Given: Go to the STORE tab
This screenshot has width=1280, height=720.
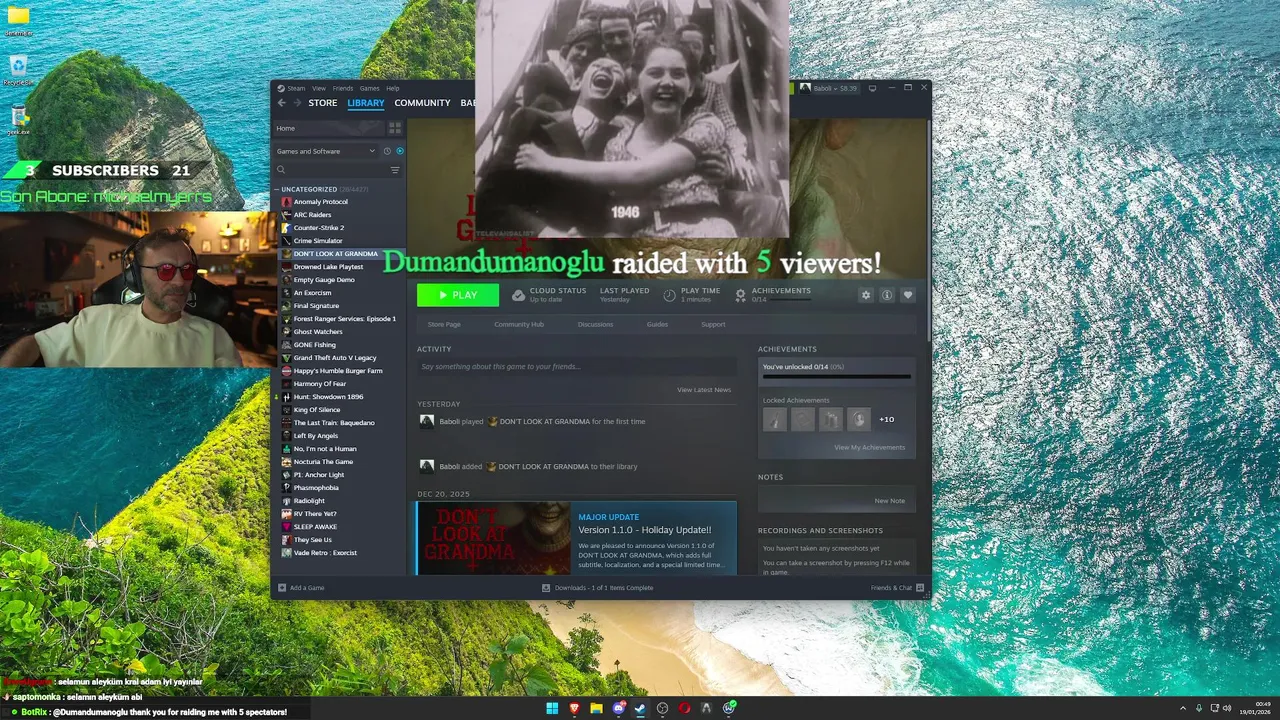Looking at the screenshot, I should 323,103.
